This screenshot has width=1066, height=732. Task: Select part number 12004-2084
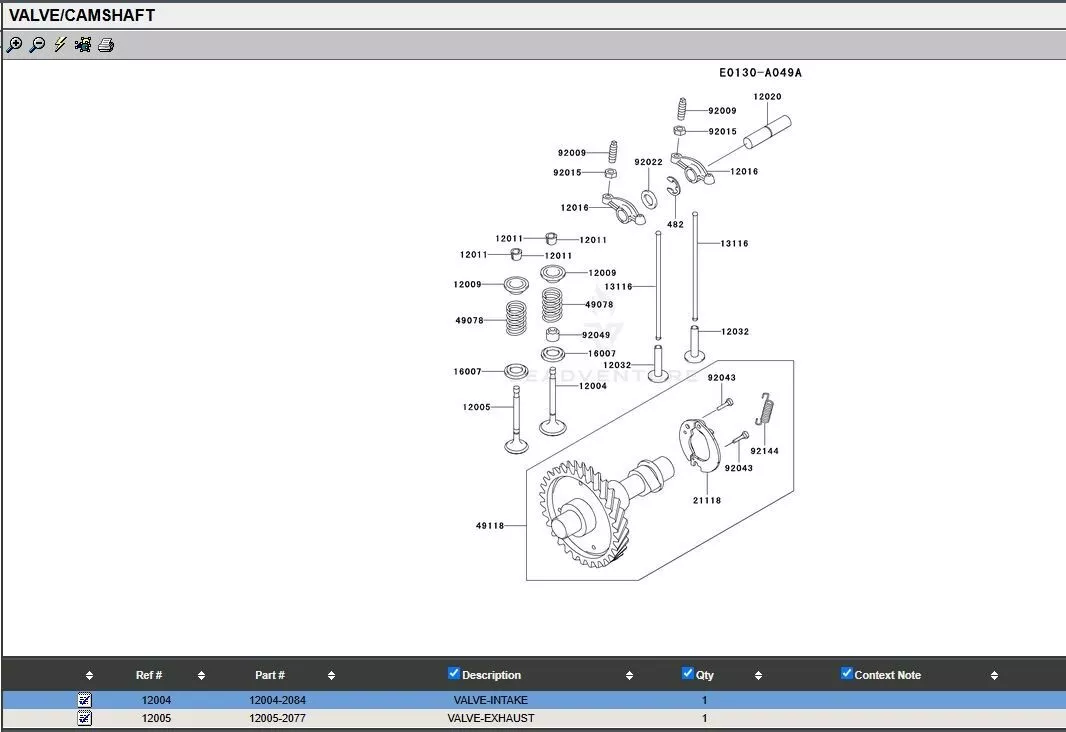pos(277,700)
